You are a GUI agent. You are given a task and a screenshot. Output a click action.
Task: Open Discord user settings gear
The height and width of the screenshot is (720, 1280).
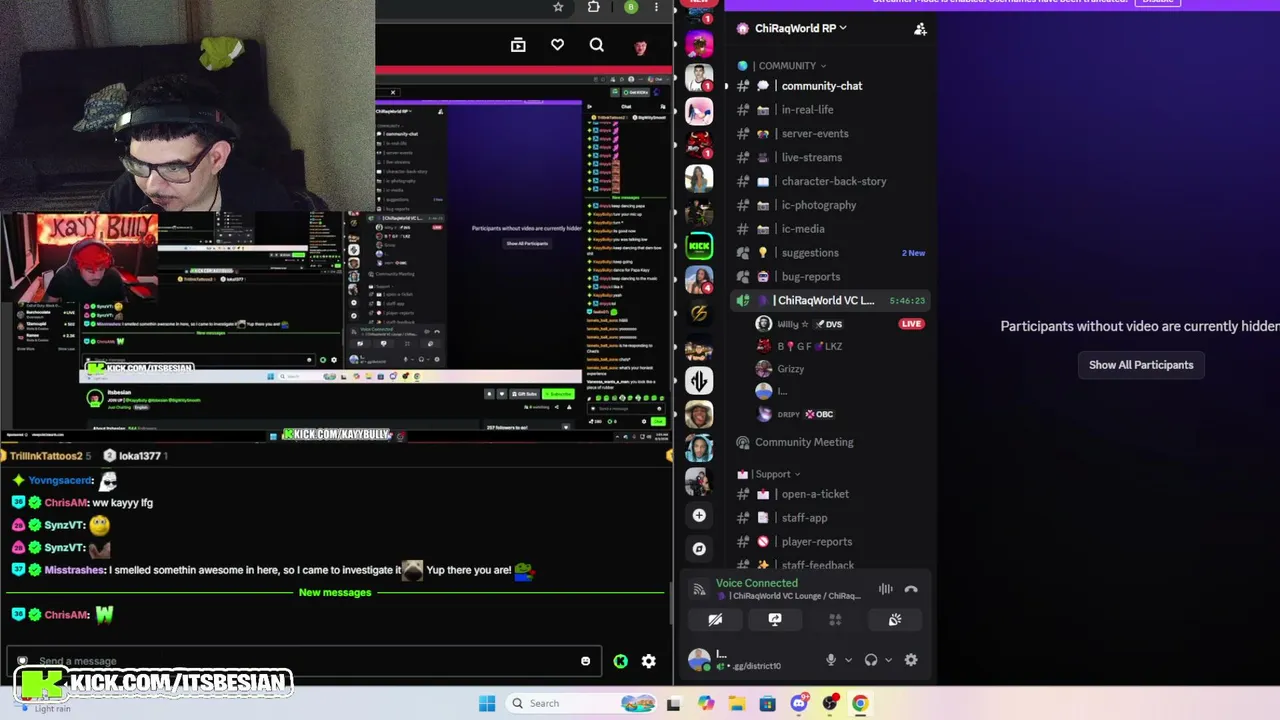[x=911, y=660]
